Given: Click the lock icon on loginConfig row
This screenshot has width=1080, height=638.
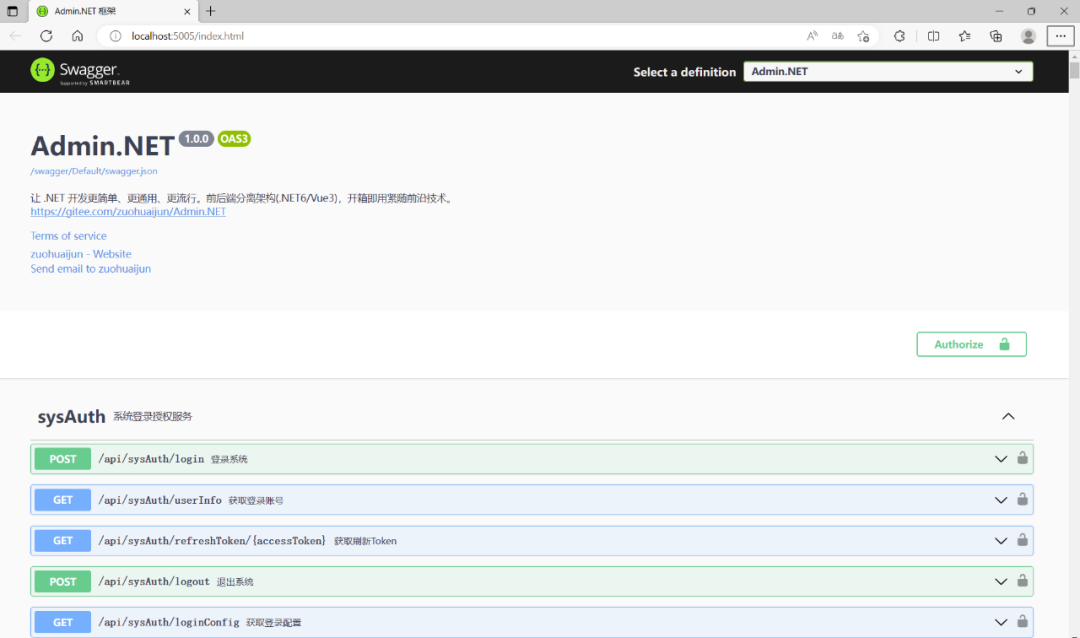Looking at the screenshot, I should (x=1022, y=621).
